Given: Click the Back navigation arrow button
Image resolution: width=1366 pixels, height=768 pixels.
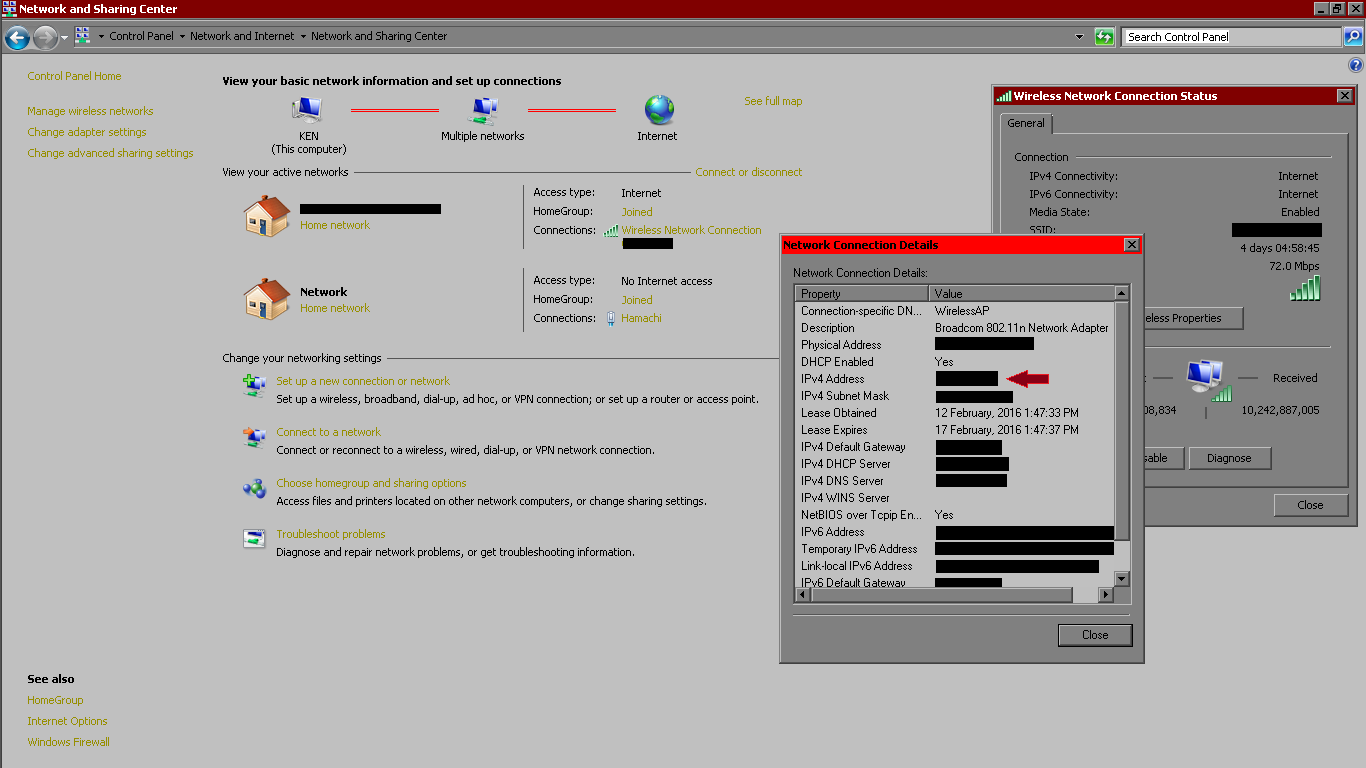Looking at the screenshot, I should 17,38.
